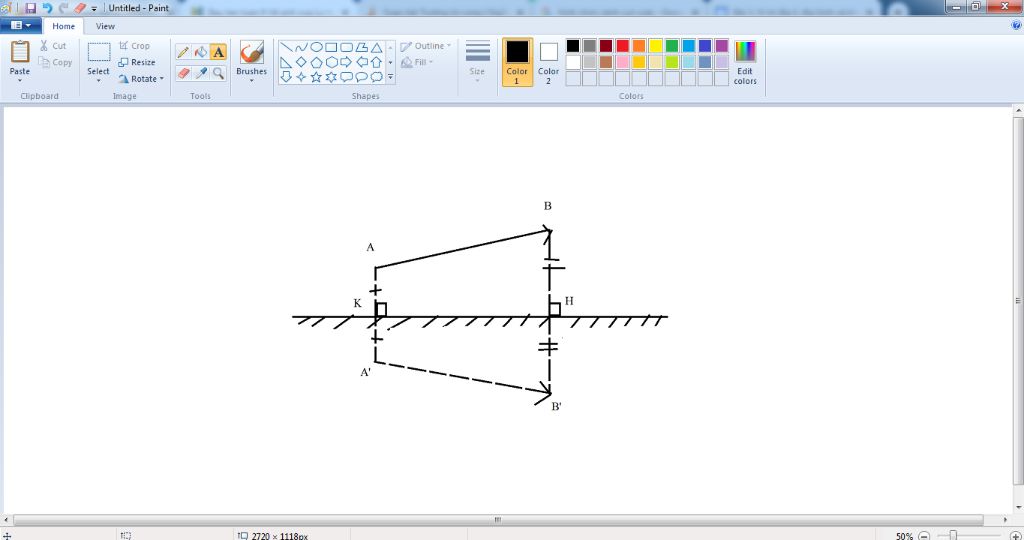Click the zoom slider handle
Image resolution: width=1024 pixels, height=540 pixels.
tap(953, 535)
